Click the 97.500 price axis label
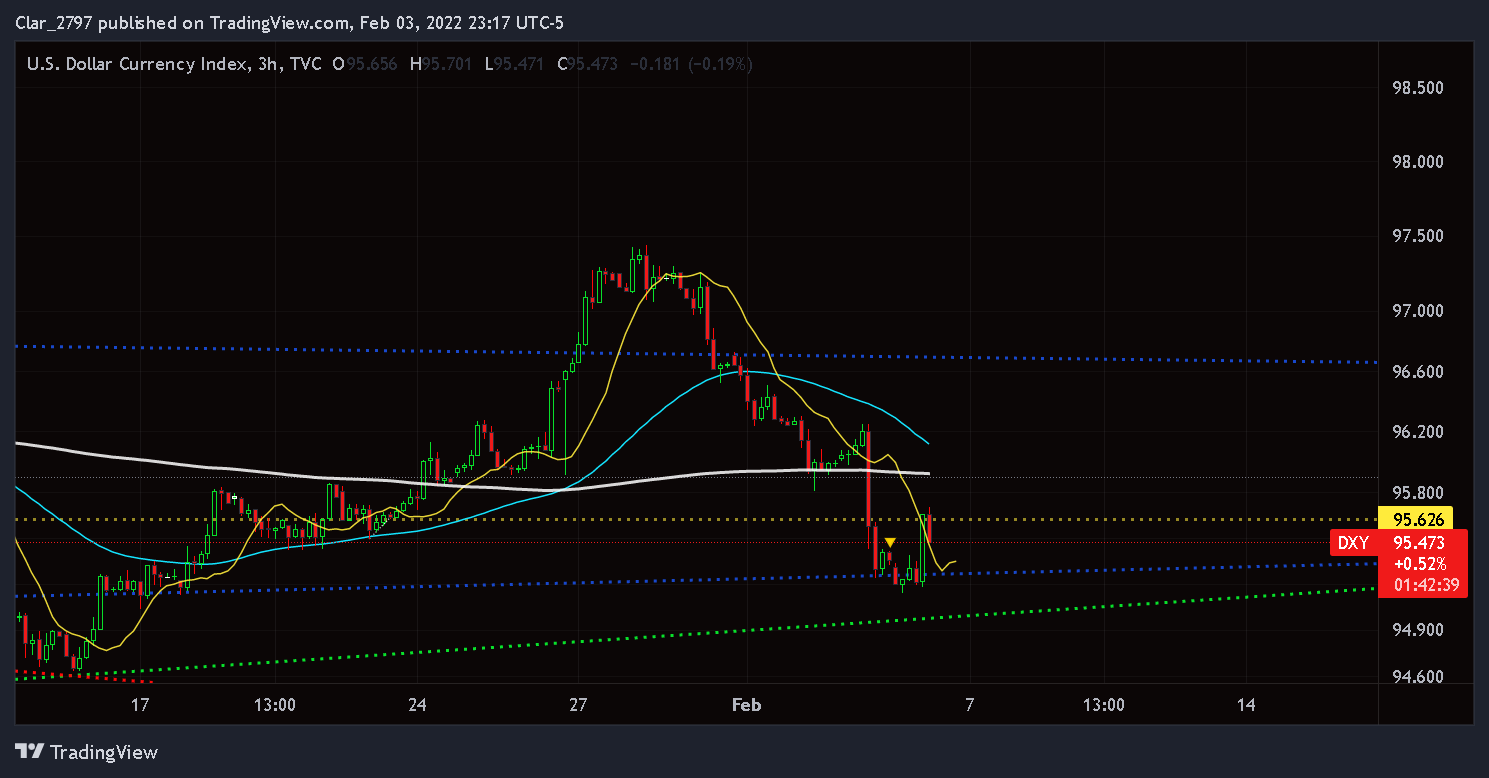This screenshot has width=1489, height=778. pos(1417,236)
